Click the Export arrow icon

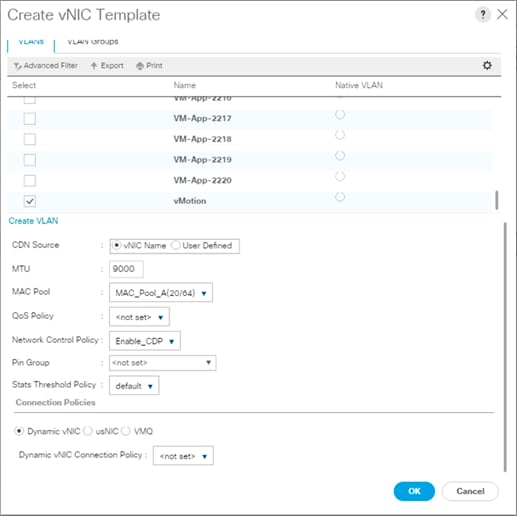click(x=94, y=66)
